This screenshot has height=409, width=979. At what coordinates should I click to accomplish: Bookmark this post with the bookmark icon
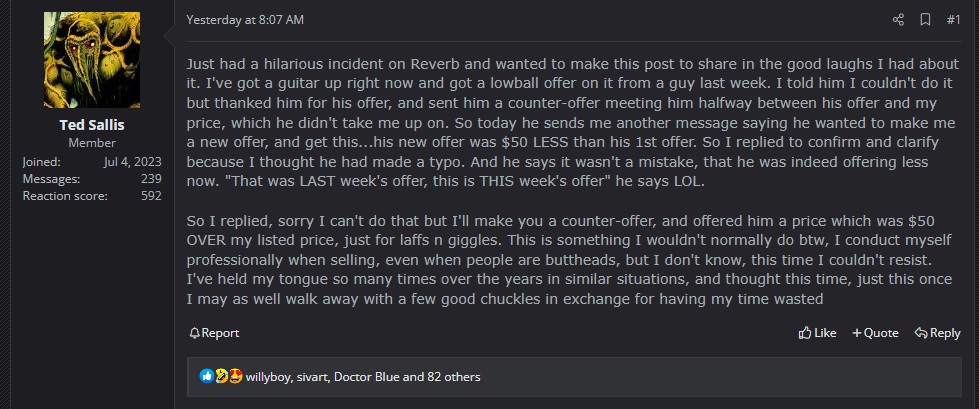(x=925, y=19)
